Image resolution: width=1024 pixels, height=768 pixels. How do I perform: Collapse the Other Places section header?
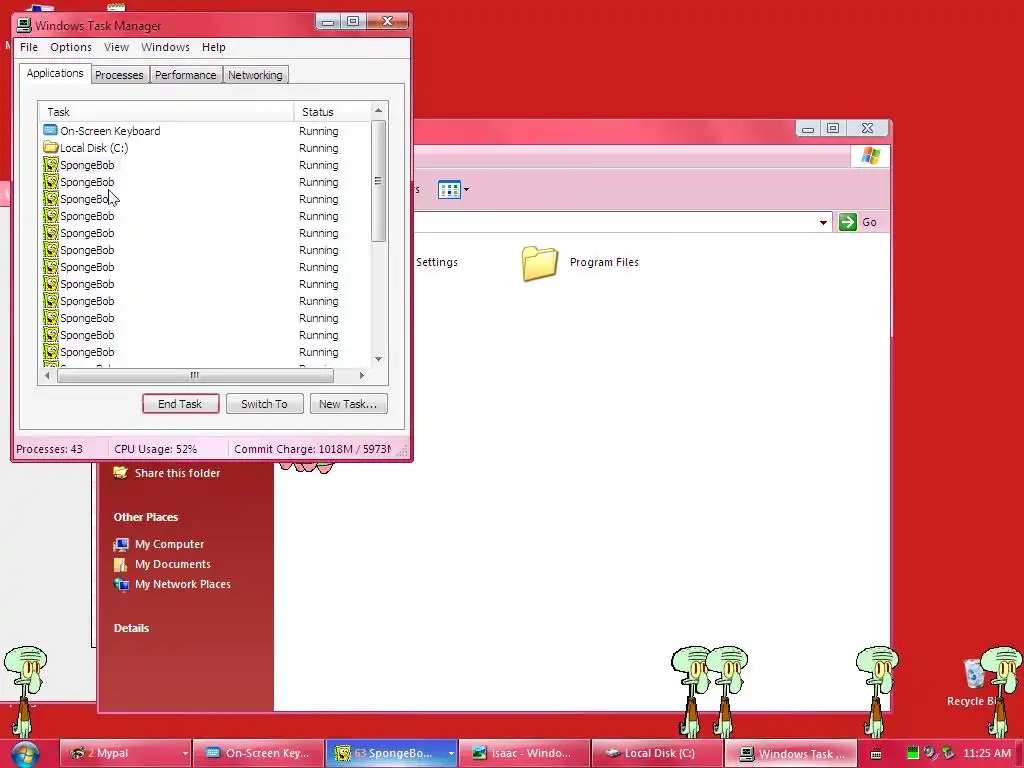[146, 517]
